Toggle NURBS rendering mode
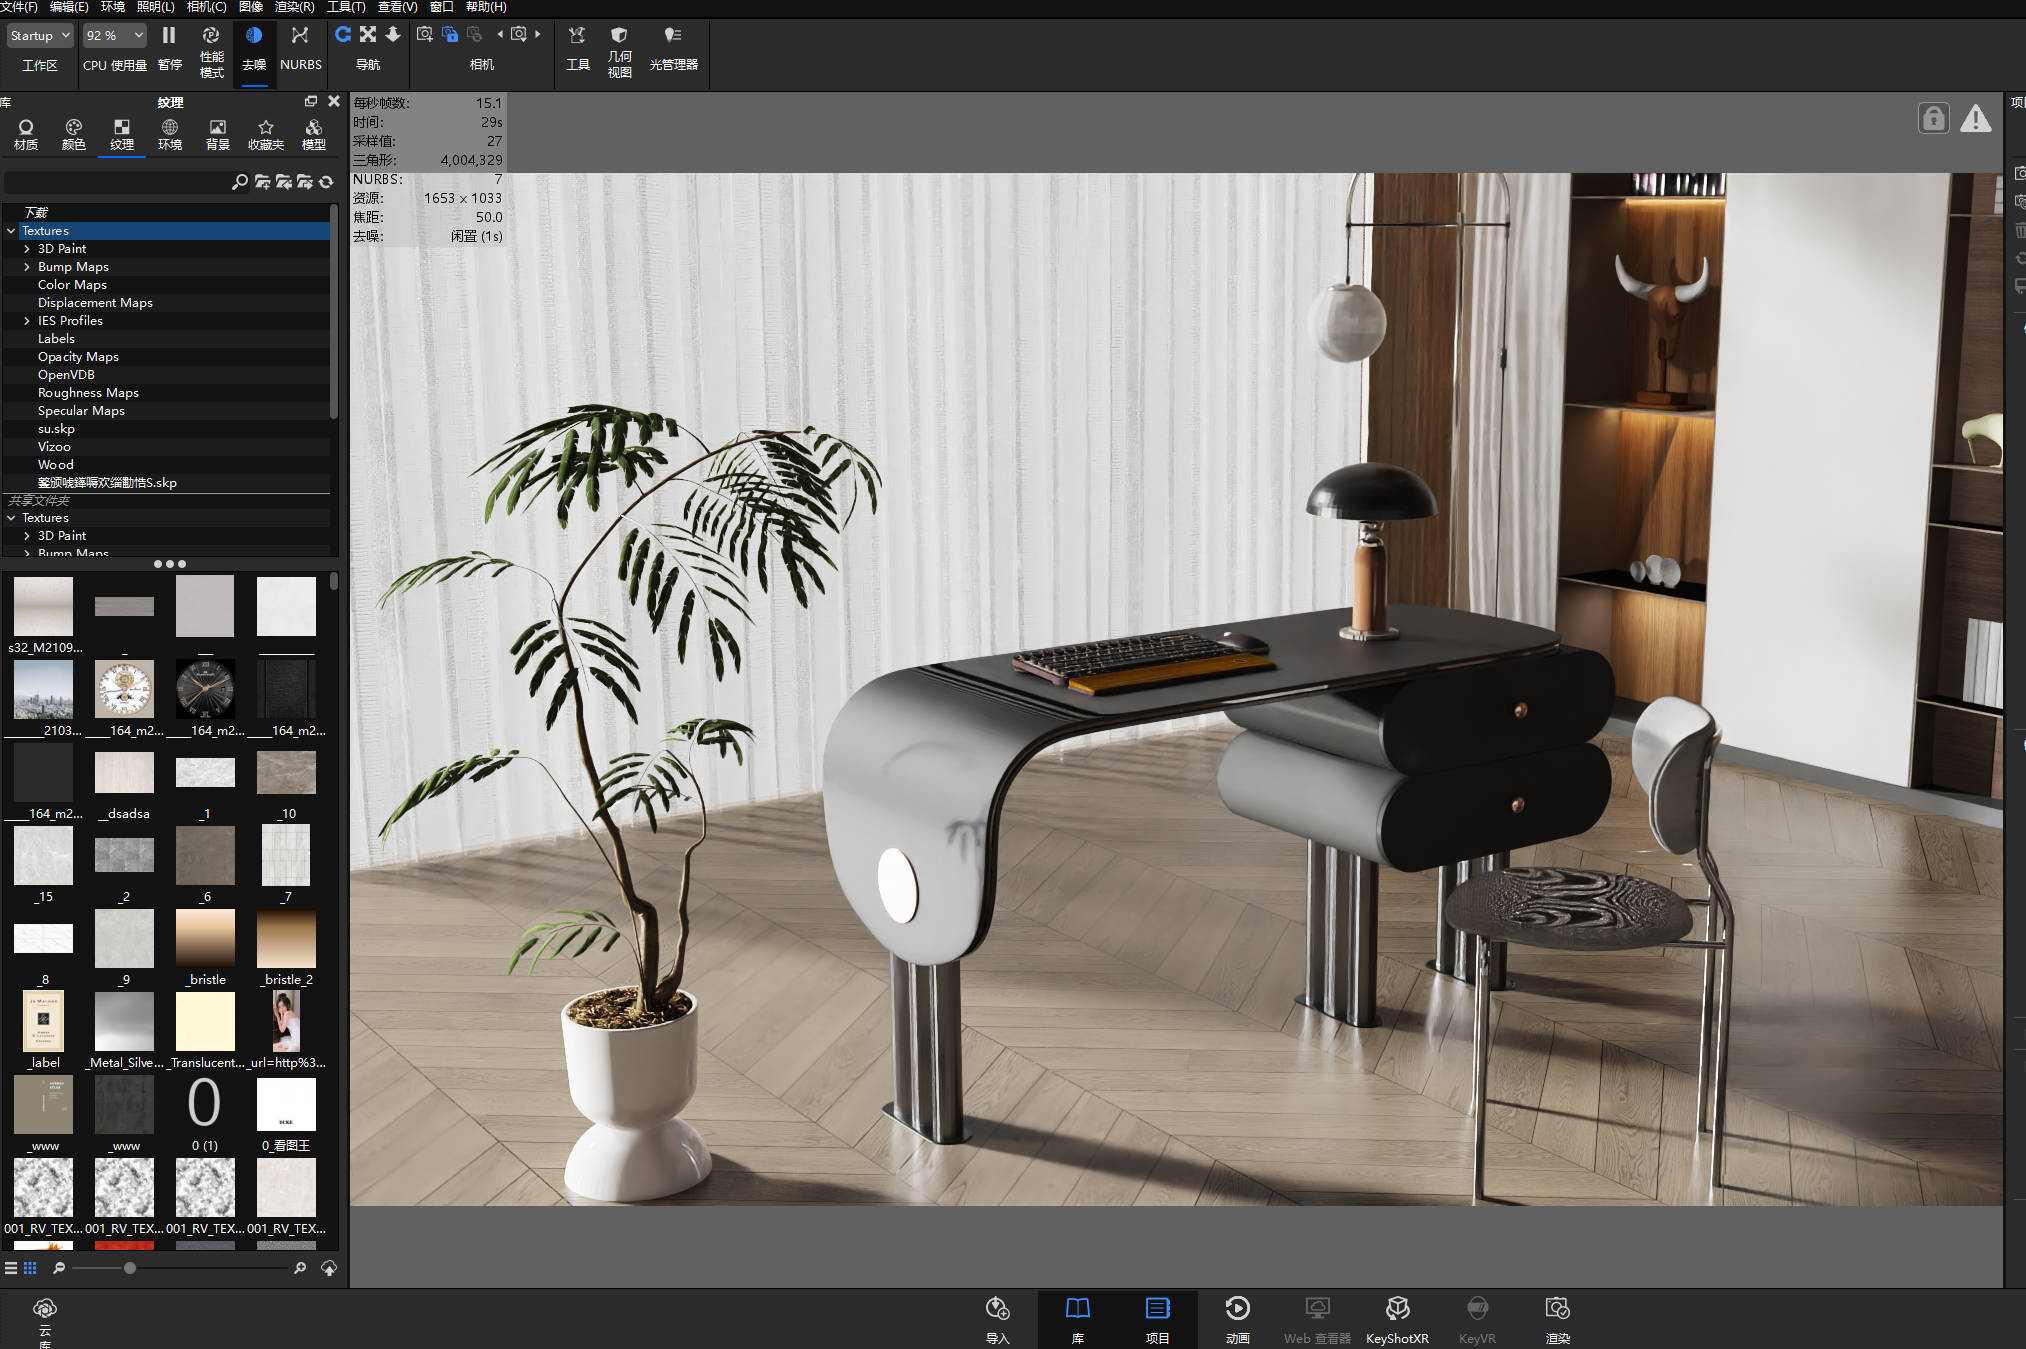This screenshot has width=2026, height=1349. click(300, 48)
